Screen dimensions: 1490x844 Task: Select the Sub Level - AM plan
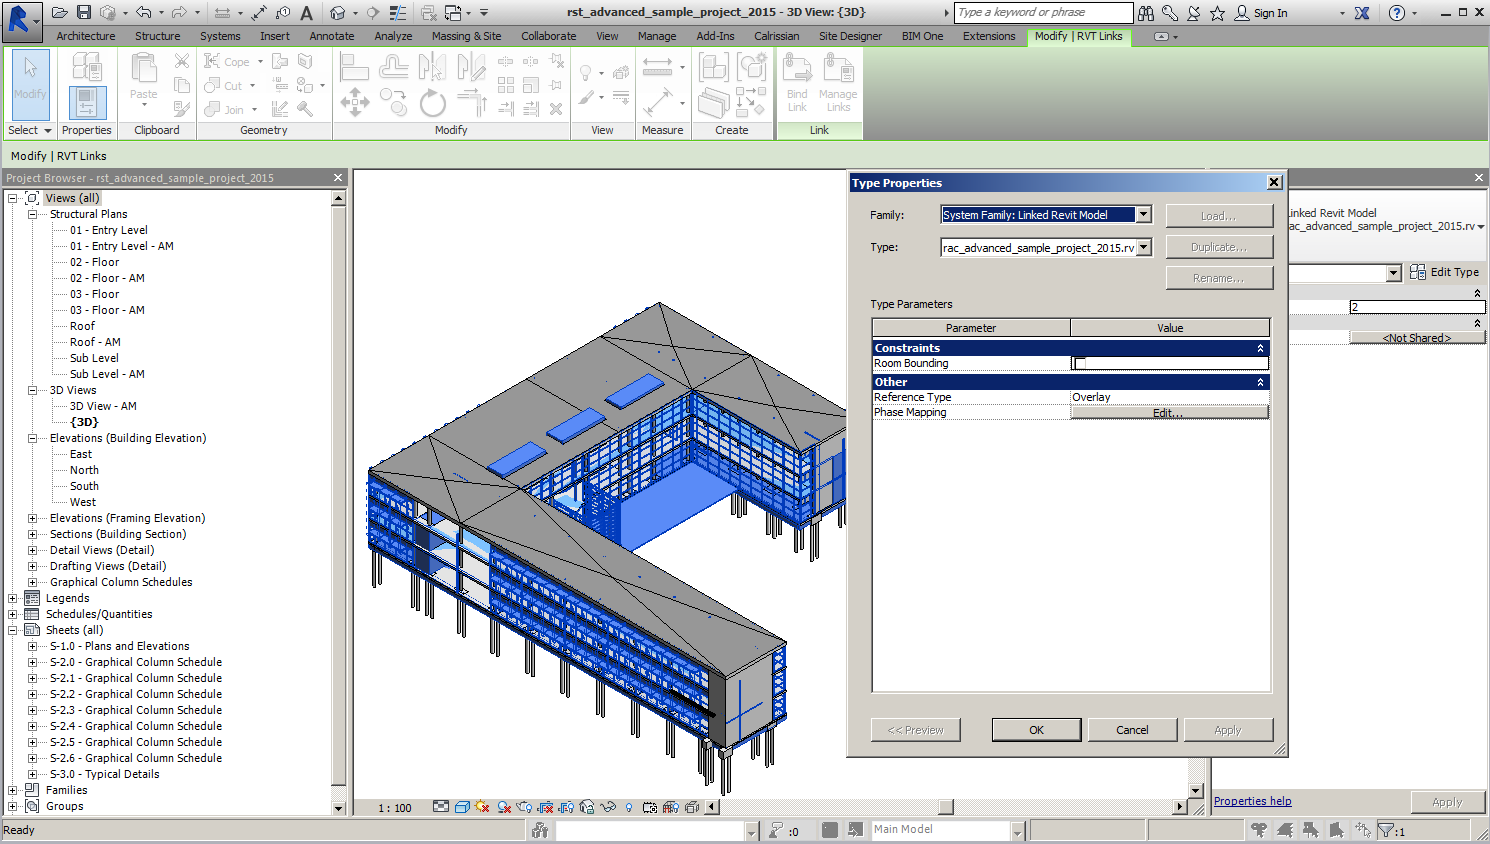tap(107, 374)
